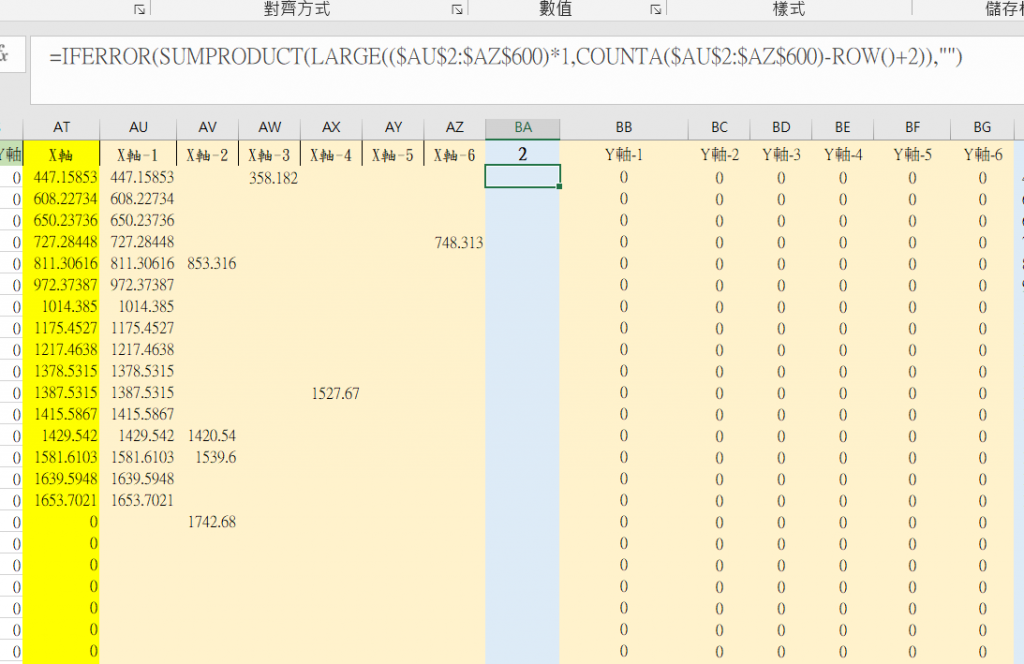The image size is (1024, 664).
Task: Select yellow cell 1429.542
Action: click(x=61, y=436)
